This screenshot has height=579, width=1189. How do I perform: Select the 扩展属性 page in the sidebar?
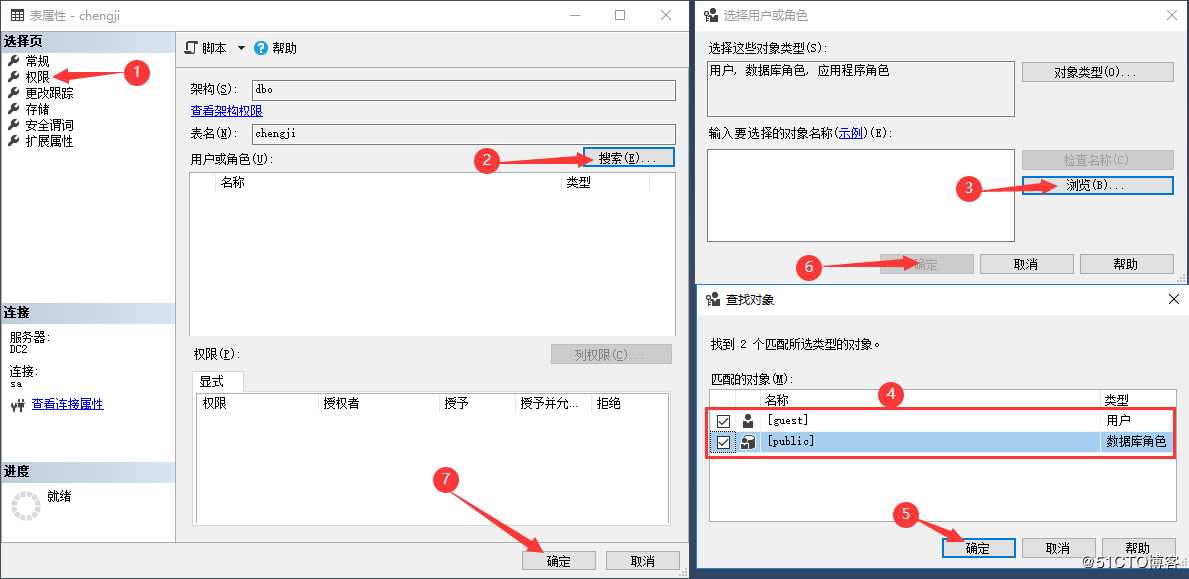click(x=49, y=141)
